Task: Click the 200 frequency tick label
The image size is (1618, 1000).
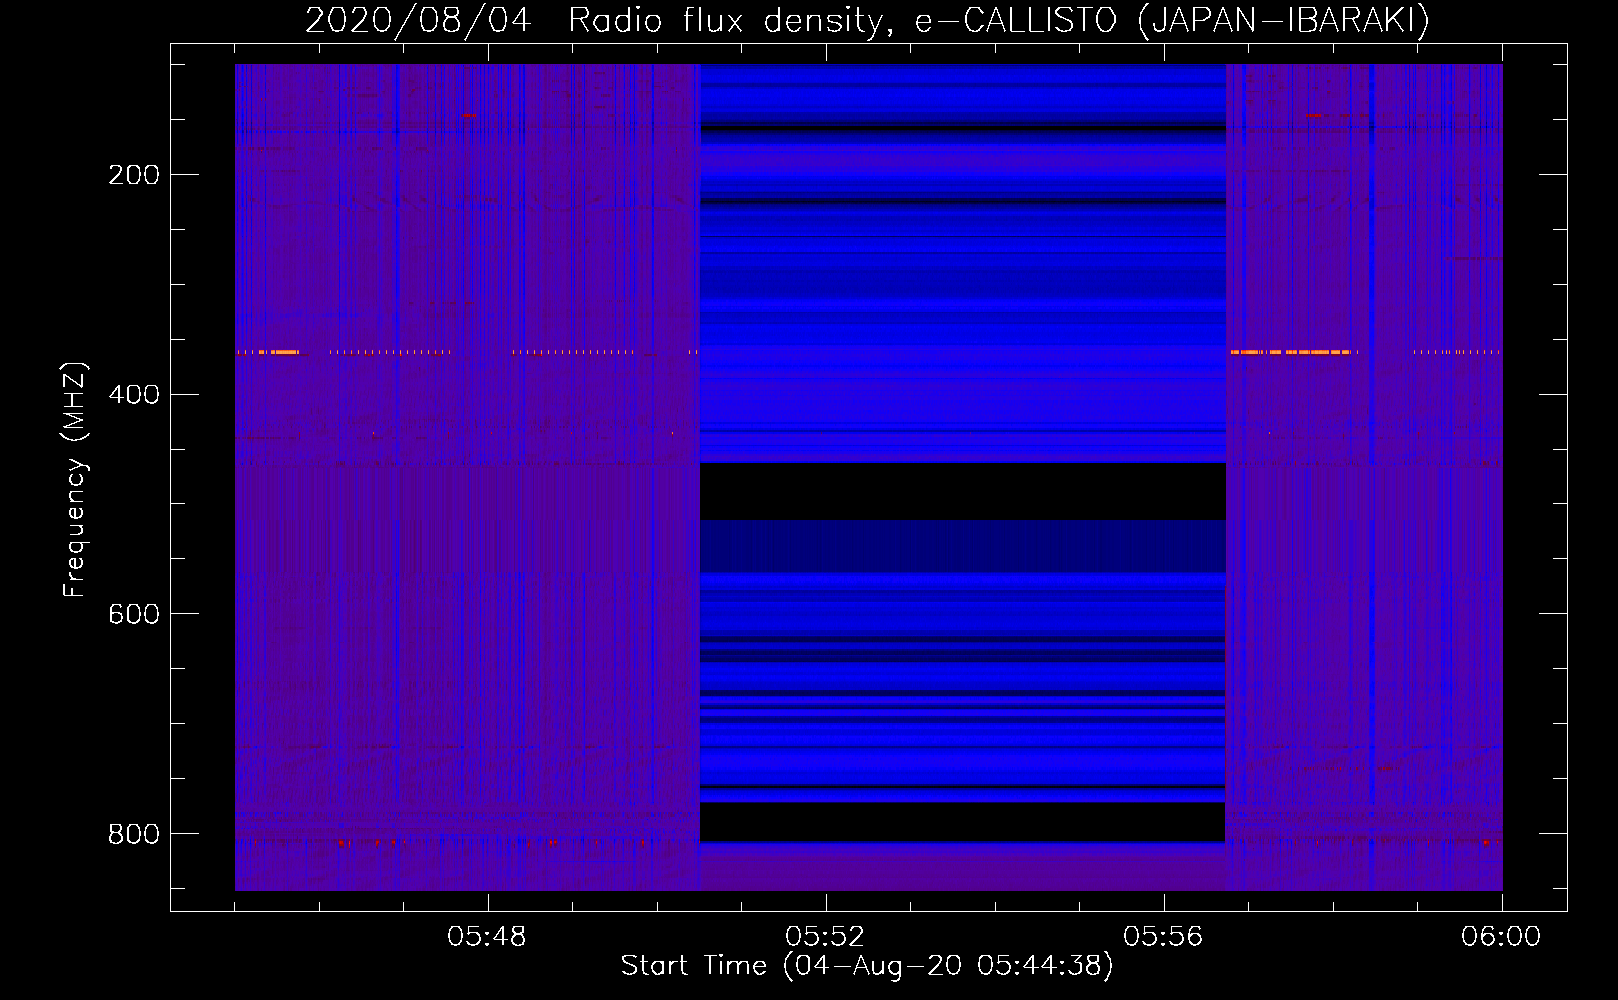Action: [x=134, y=175]
